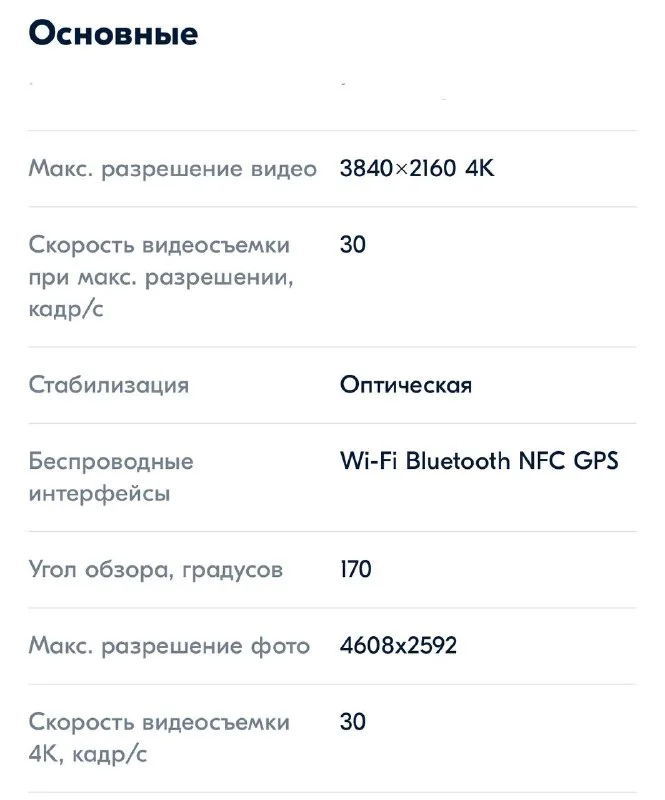Click the 4608x2592 photo resolution value
This screenshot has width=665, height=800.
pyautogui.click(x=398, y=646)
